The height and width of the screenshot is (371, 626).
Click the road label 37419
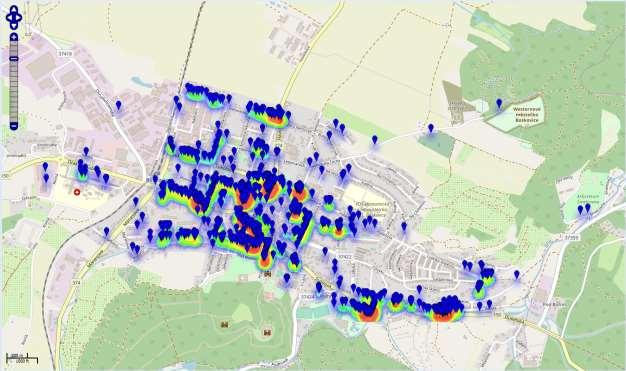click(65, 53)
